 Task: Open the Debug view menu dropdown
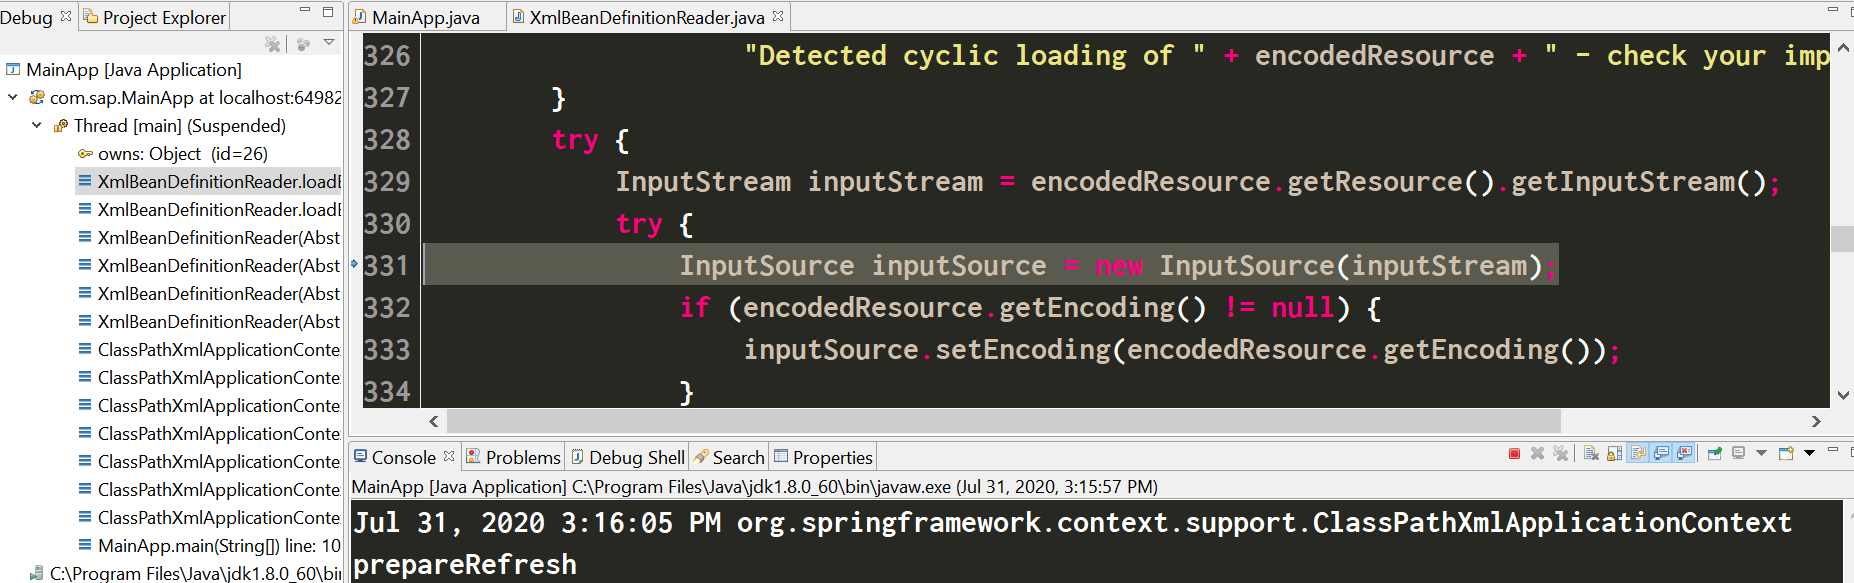pyautogui.click(x=329, y=43)
